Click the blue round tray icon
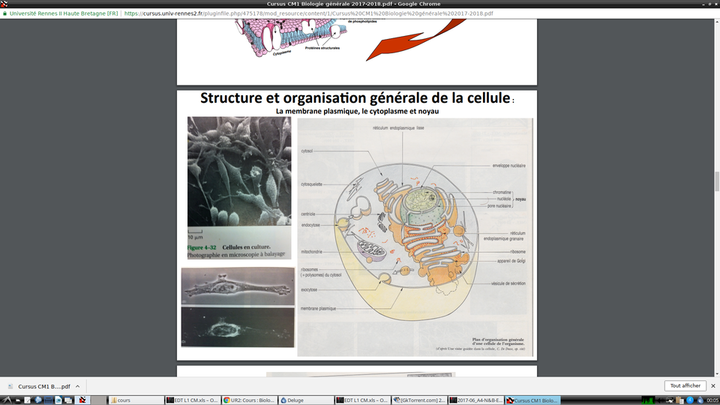Image resolution: width=720 pixels, height=405 pixels. [x=690, y=400]
